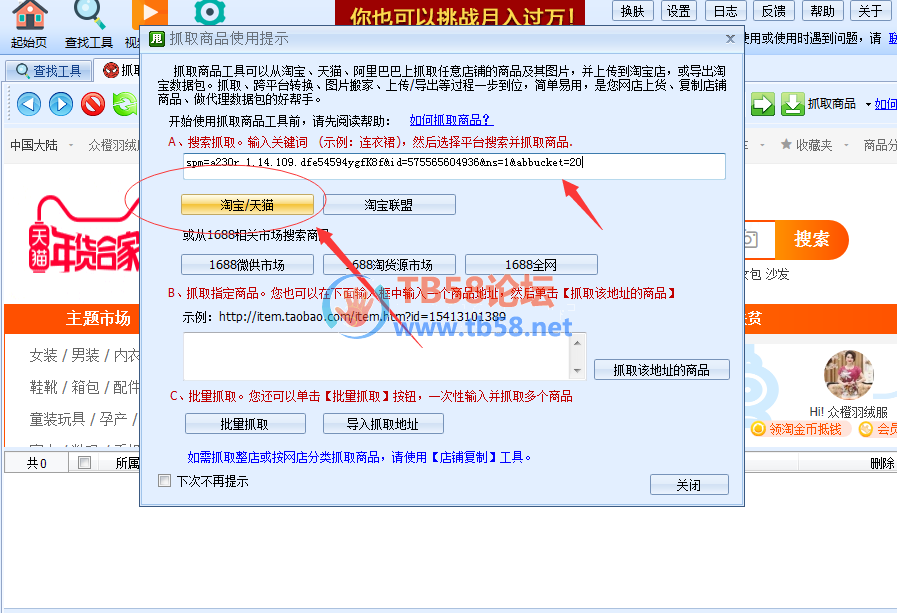Open the 换肤 menu button

click(633, 11)
